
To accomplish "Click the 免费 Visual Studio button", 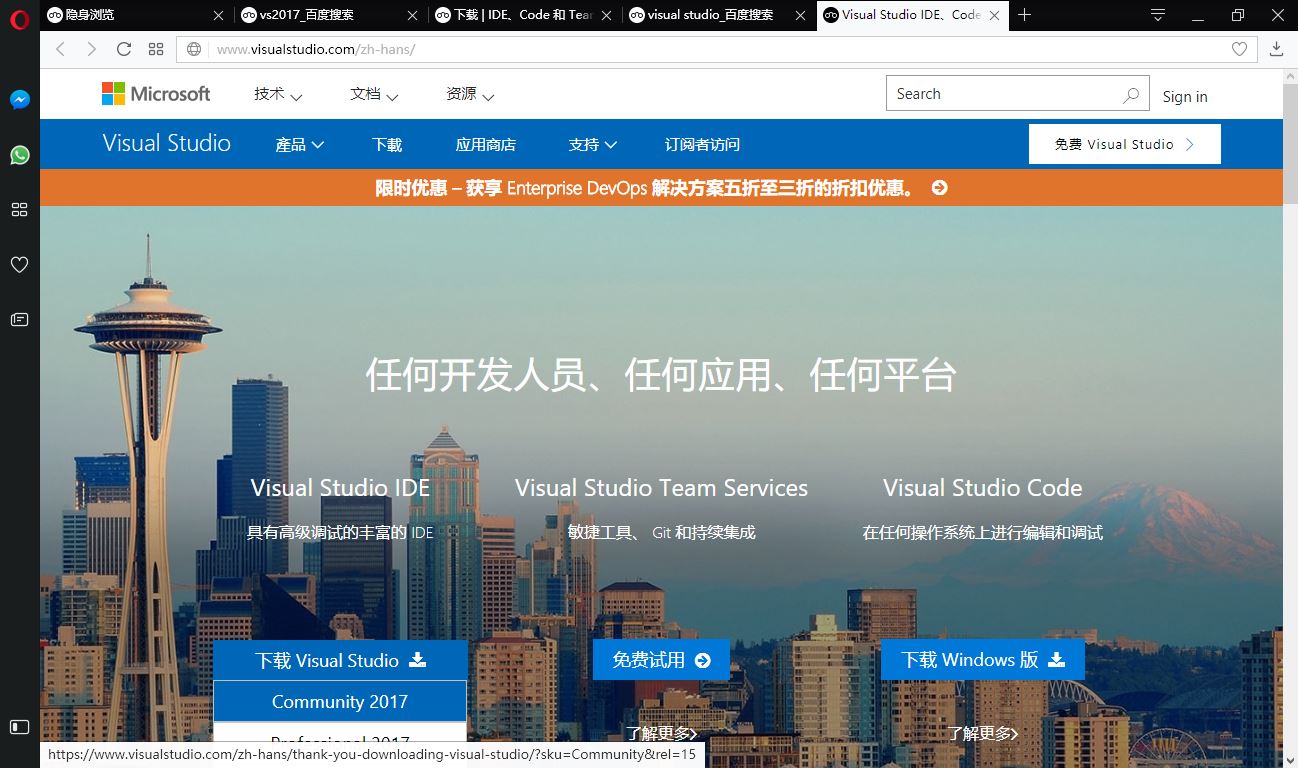I will [x=1125, y=144].
